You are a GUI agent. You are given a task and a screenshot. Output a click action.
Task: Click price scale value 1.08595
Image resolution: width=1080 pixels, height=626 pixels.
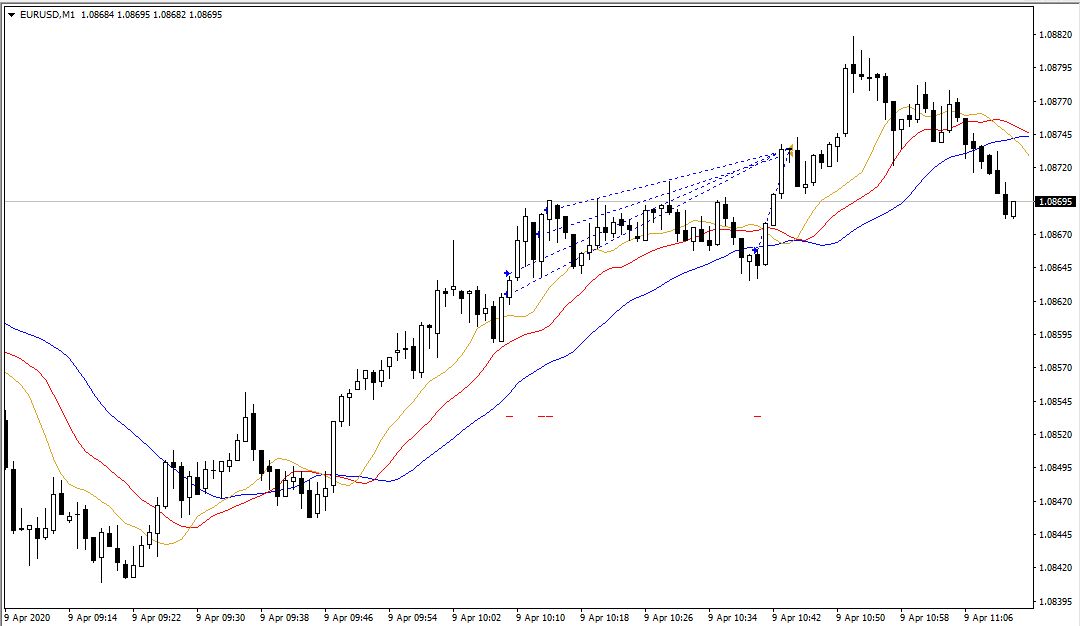1055,335
